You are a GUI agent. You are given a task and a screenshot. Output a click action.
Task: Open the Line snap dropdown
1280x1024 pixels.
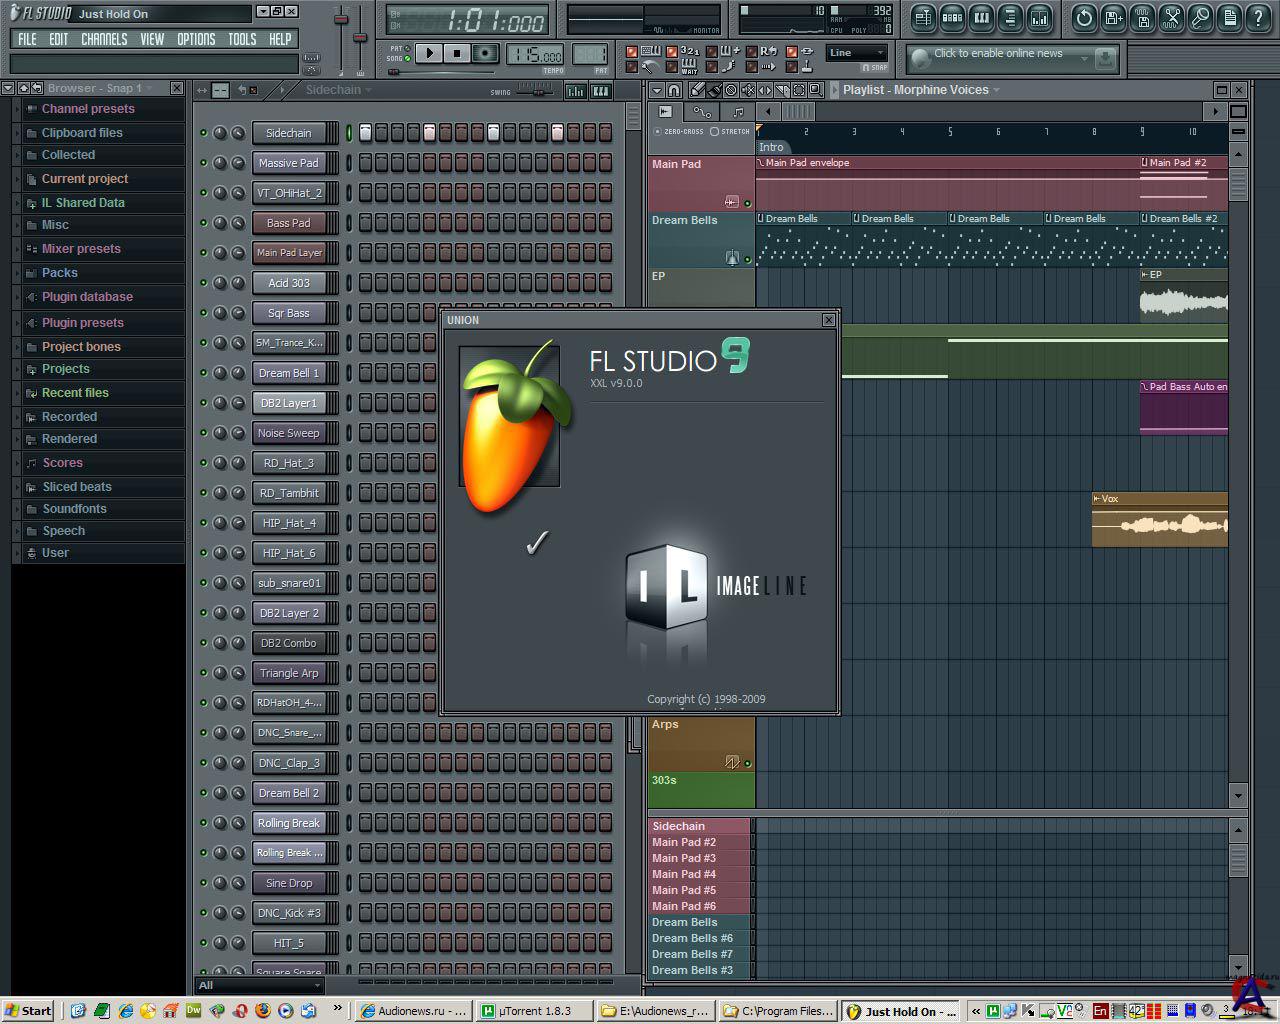(x=857, y=53)
